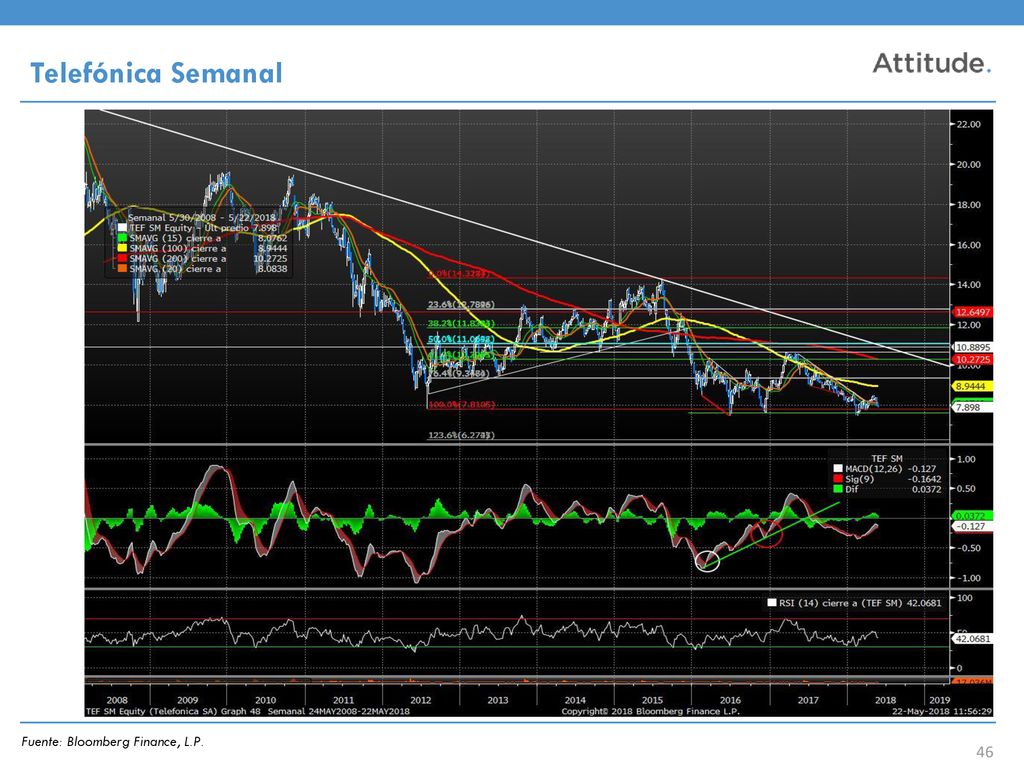Click the Attitude logo in the header
Image resolution: width=1024 pixels, height=768 pixels.
coord(932,63)
